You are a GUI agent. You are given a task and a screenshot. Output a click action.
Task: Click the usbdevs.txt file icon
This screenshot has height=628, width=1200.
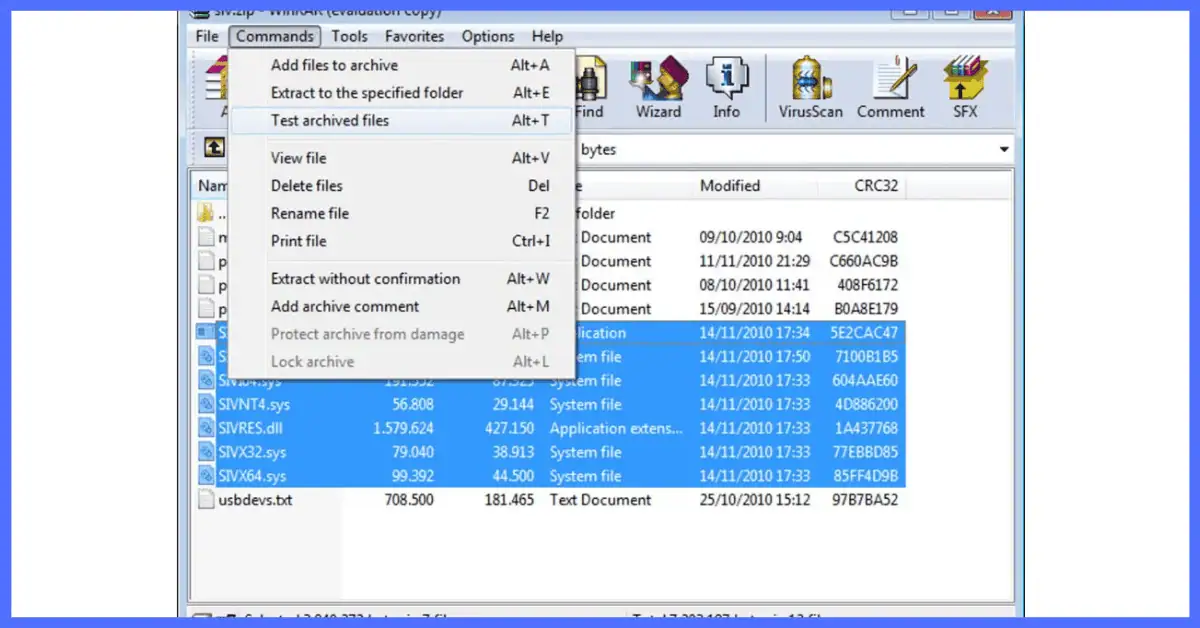206,500
